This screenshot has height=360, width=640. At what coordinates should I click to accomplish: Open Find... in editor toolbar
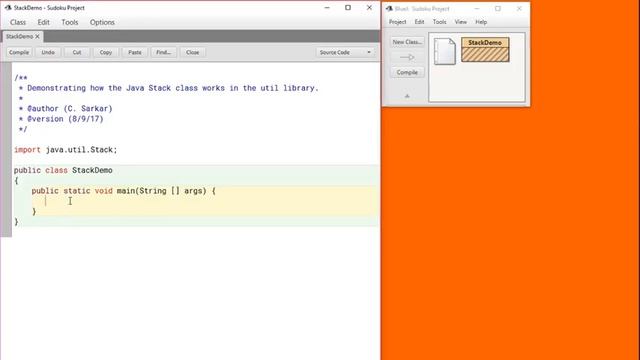[x=164, y=52]
